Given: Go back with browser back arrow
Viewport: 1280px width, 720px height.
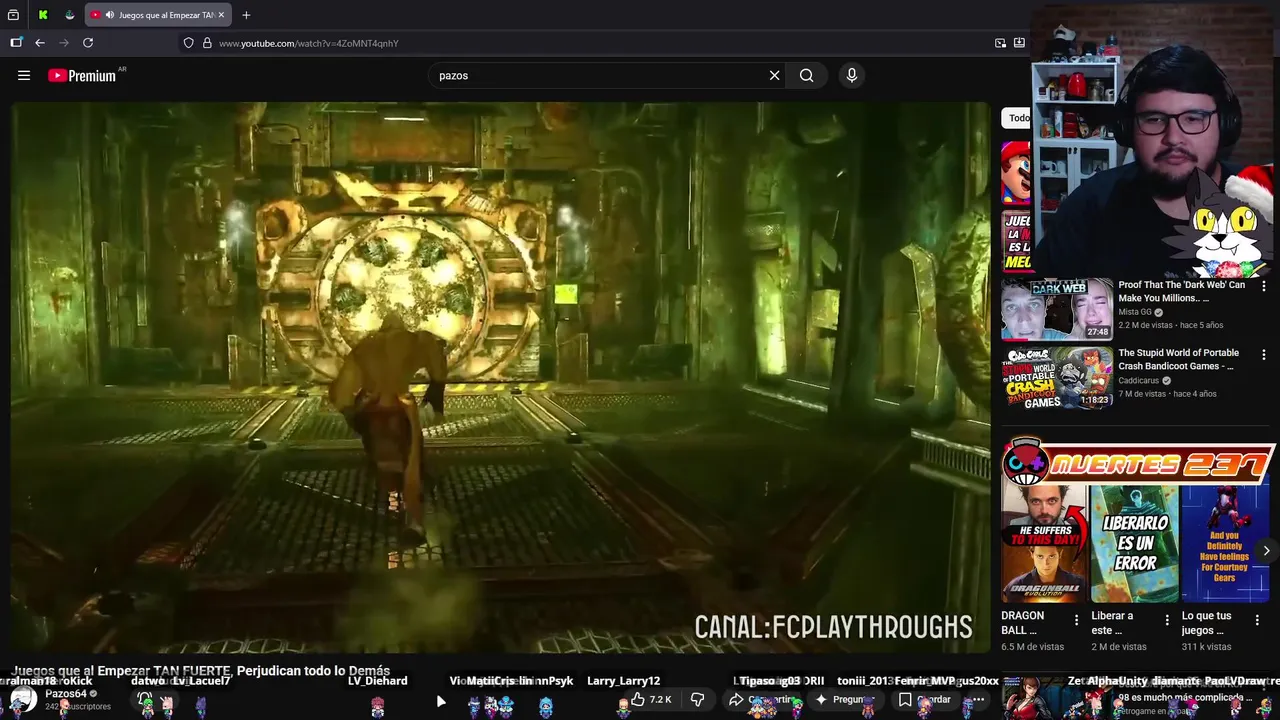Looking at the screenshot, I should tap(40, 43).
